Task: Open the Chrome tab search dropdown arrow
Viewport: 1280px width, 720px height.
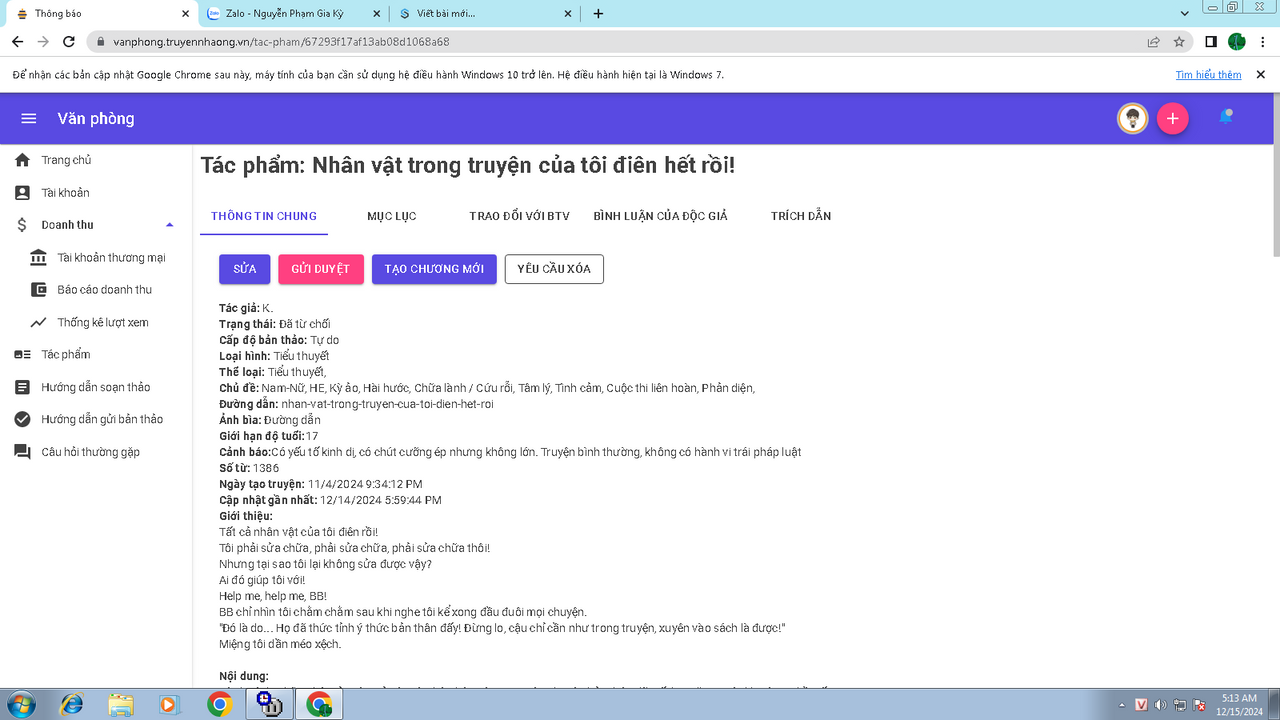Action: 1185,14
